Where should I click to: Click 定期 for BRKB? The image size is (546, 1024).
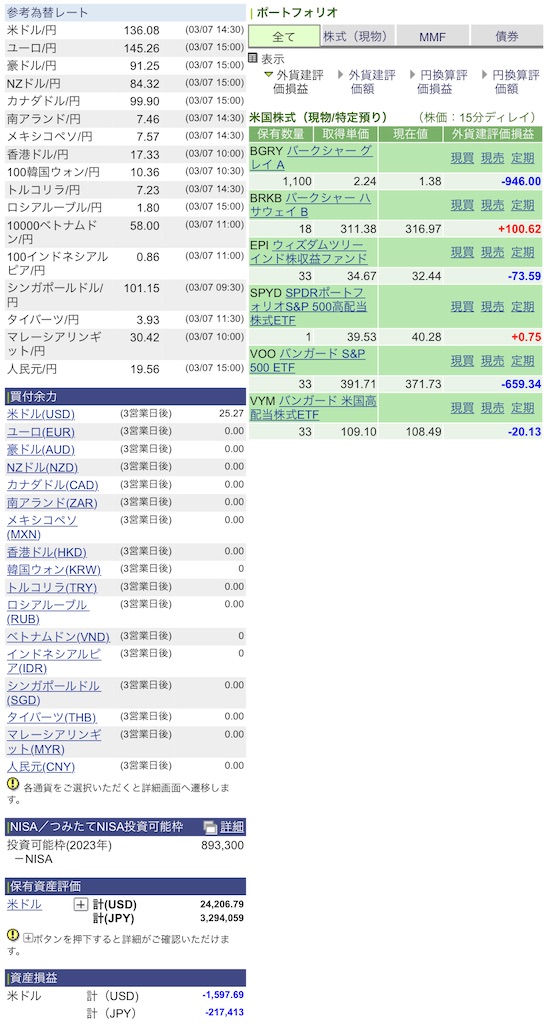point(522,204)
